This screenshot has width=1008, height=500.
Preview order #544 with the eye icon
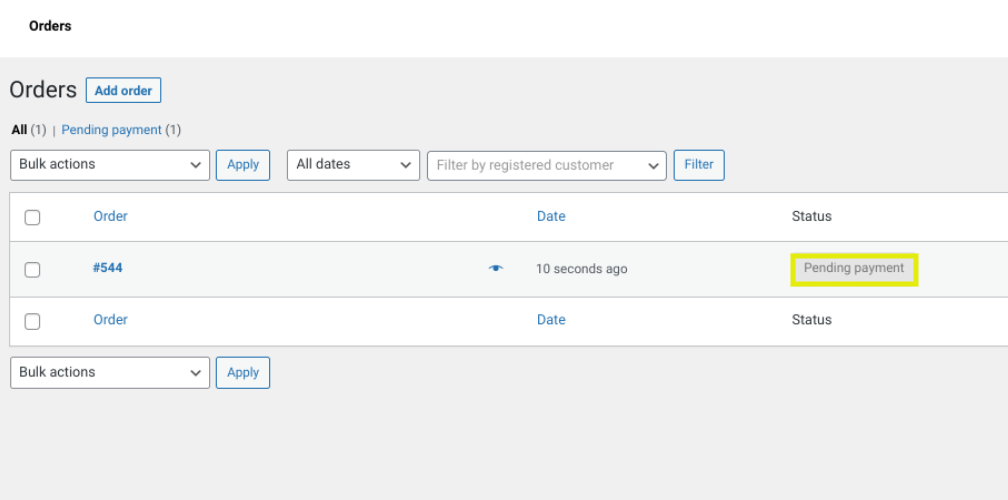[496, 268]
